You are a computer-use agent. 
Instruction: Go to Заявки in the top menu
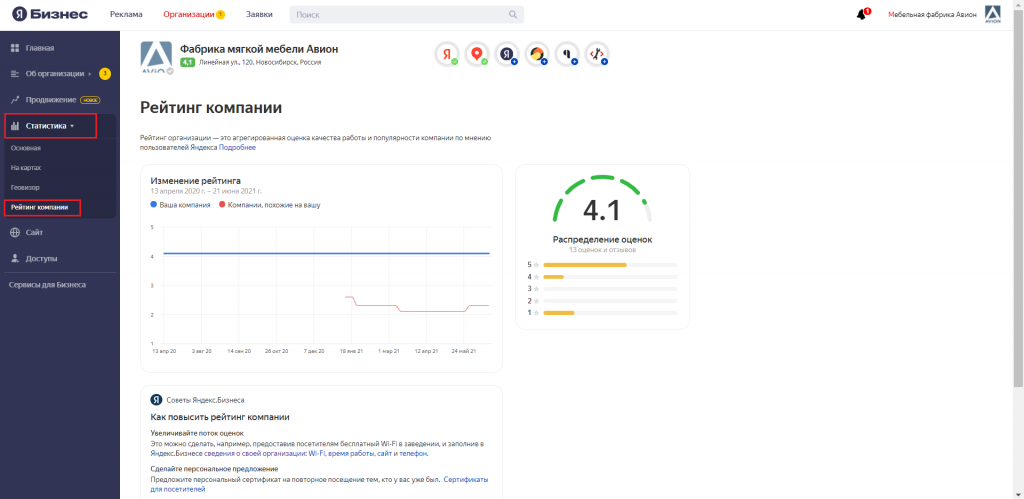(x=259, y=15)
